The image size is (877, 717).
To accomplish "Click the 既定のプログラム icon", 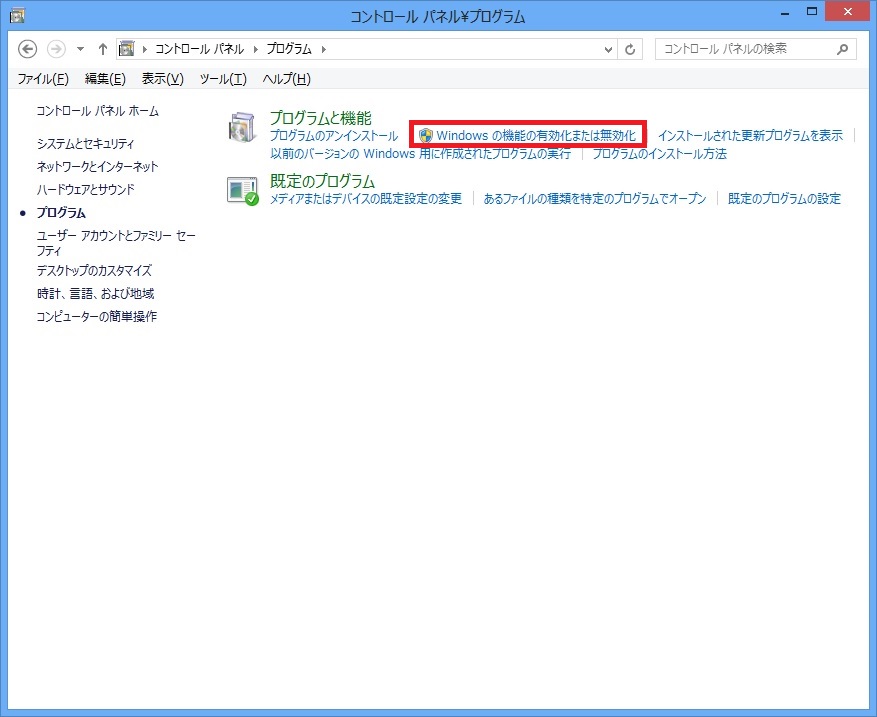I will click(x=243, y=191).
